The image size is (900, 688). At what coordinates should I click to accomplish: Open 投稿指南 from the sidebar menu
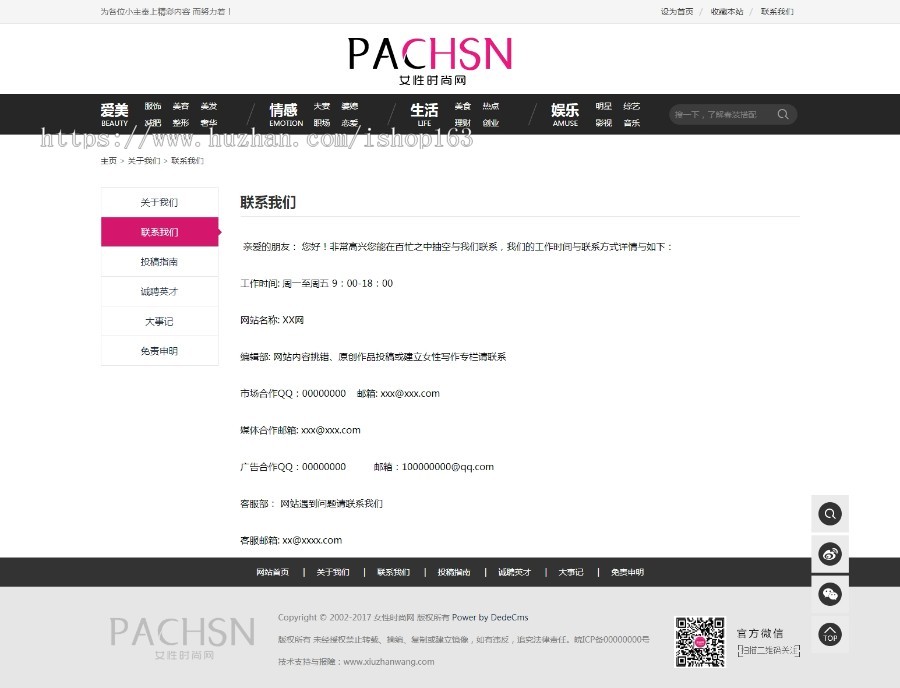[x=159, y=261]
